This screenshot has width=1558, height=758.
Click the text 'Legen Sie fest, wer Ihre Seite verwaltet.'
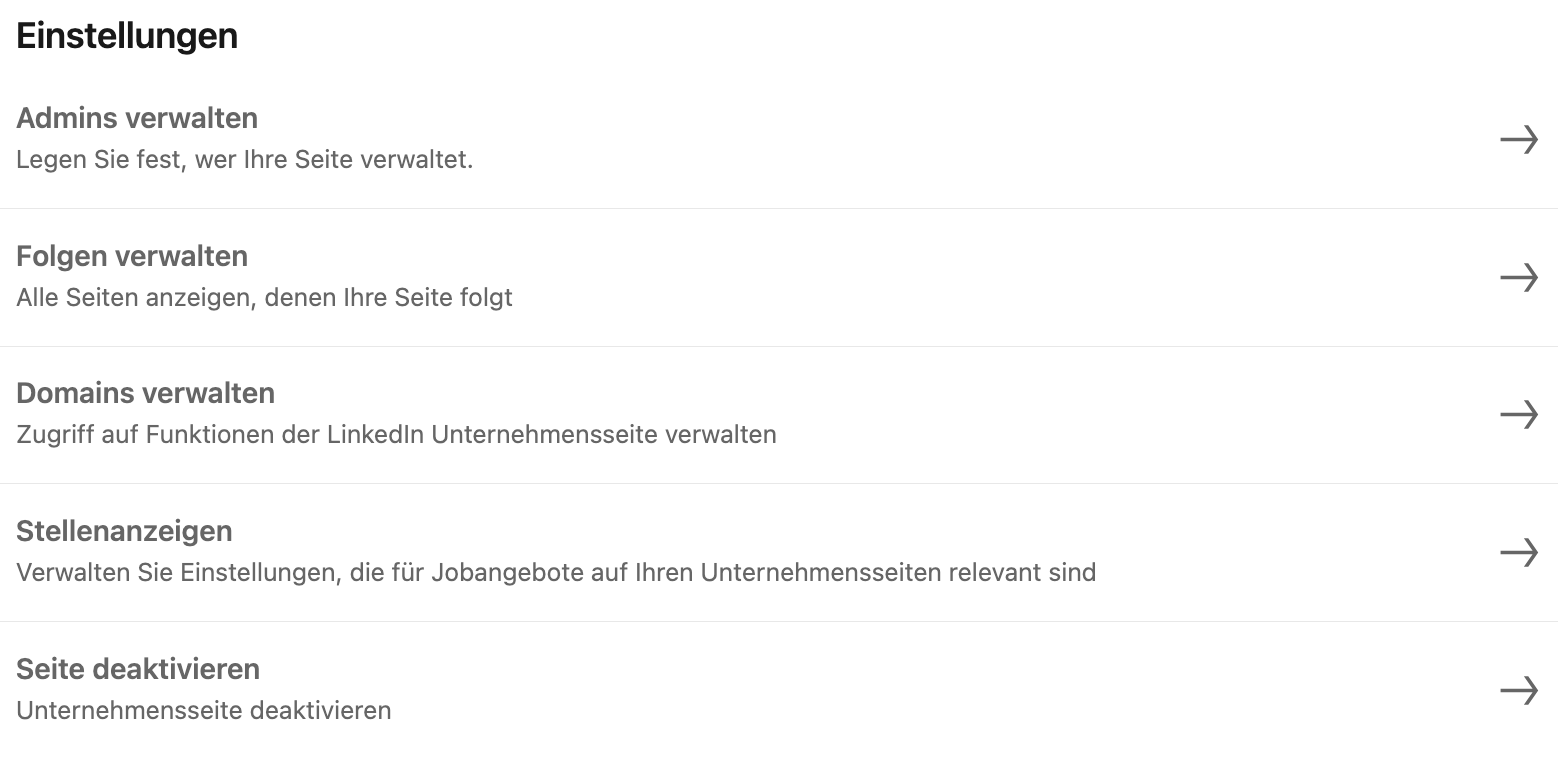coord(244,160)
